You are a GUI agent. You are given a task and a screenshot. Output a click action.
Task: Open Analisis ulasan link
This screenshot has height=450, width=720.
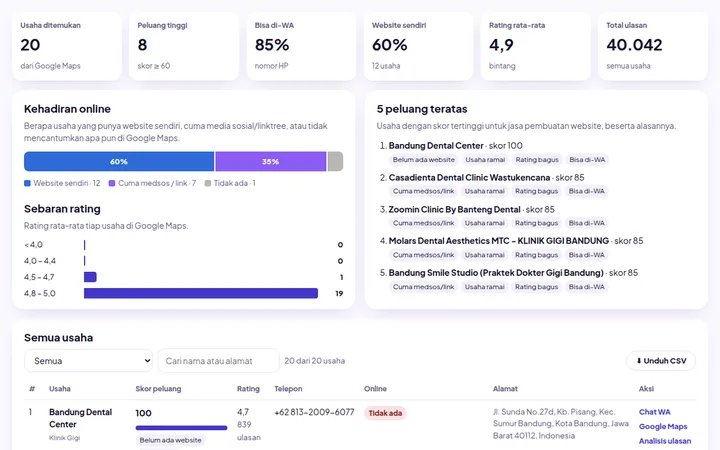pyautogui.click(x=665, y=441)
